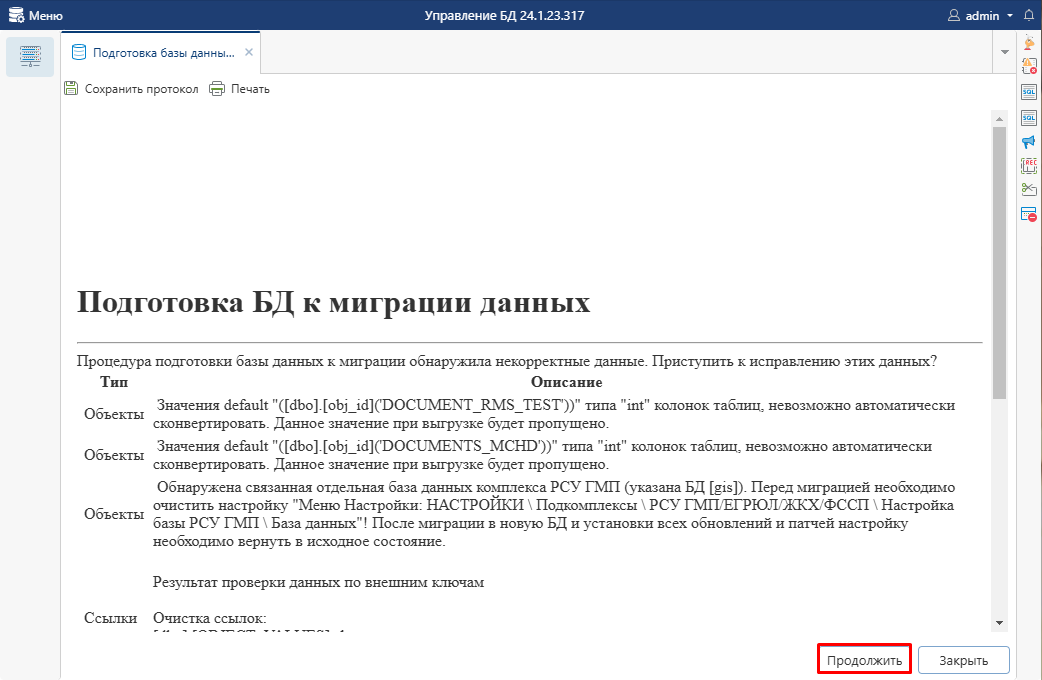The width and height of the screenshot is (1042, 680).
Task: Click the DOCUMENT_RMS_TEST default value description
Action: 554,414
